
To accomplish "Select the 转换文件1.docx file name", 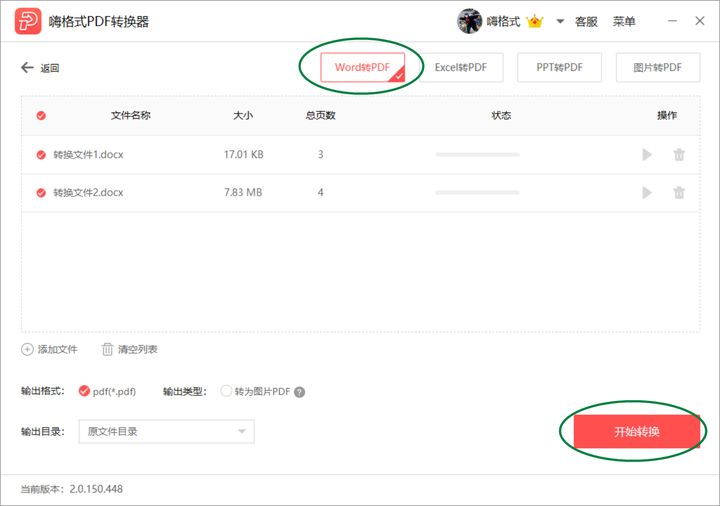I will 88,155.
